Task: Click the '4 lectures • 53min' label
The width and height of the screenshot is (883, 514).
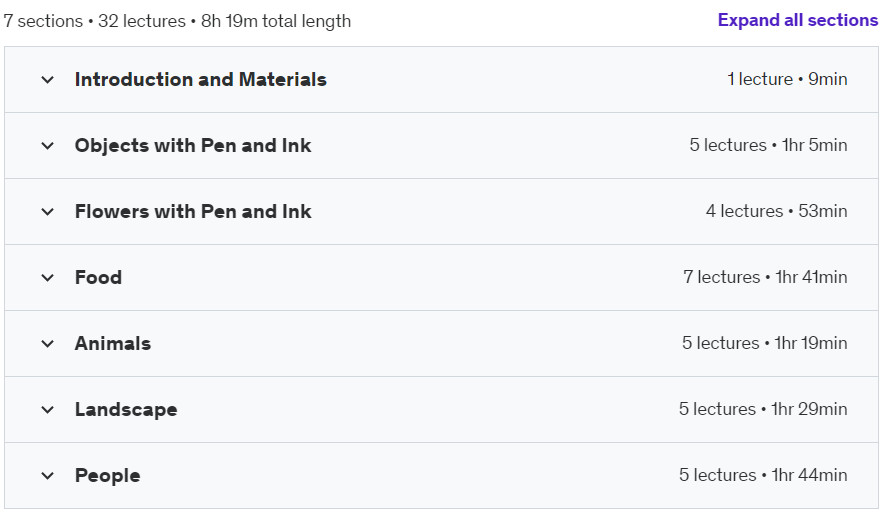Action: 776,211
